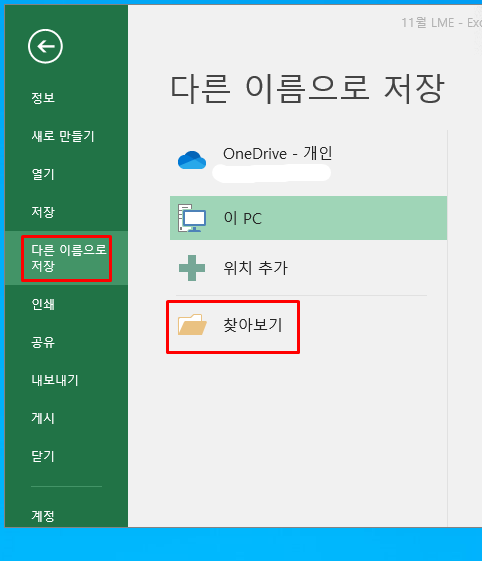Screen dimensions: 482x561
Task: Click the 찾아보기 folder icon
Action: pos(192,325)
